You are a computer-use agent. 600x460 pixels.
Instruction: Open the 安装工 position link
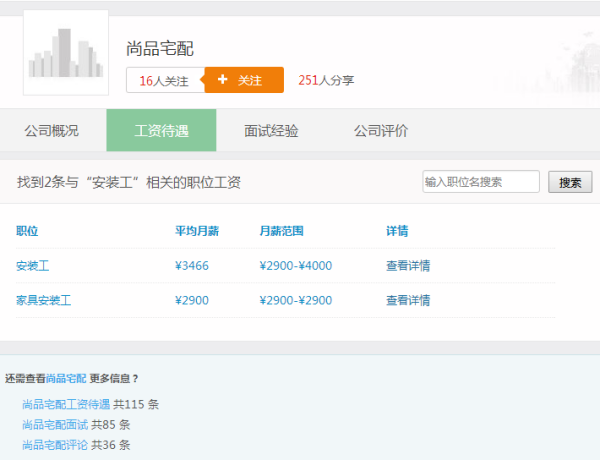coord(33,266)
